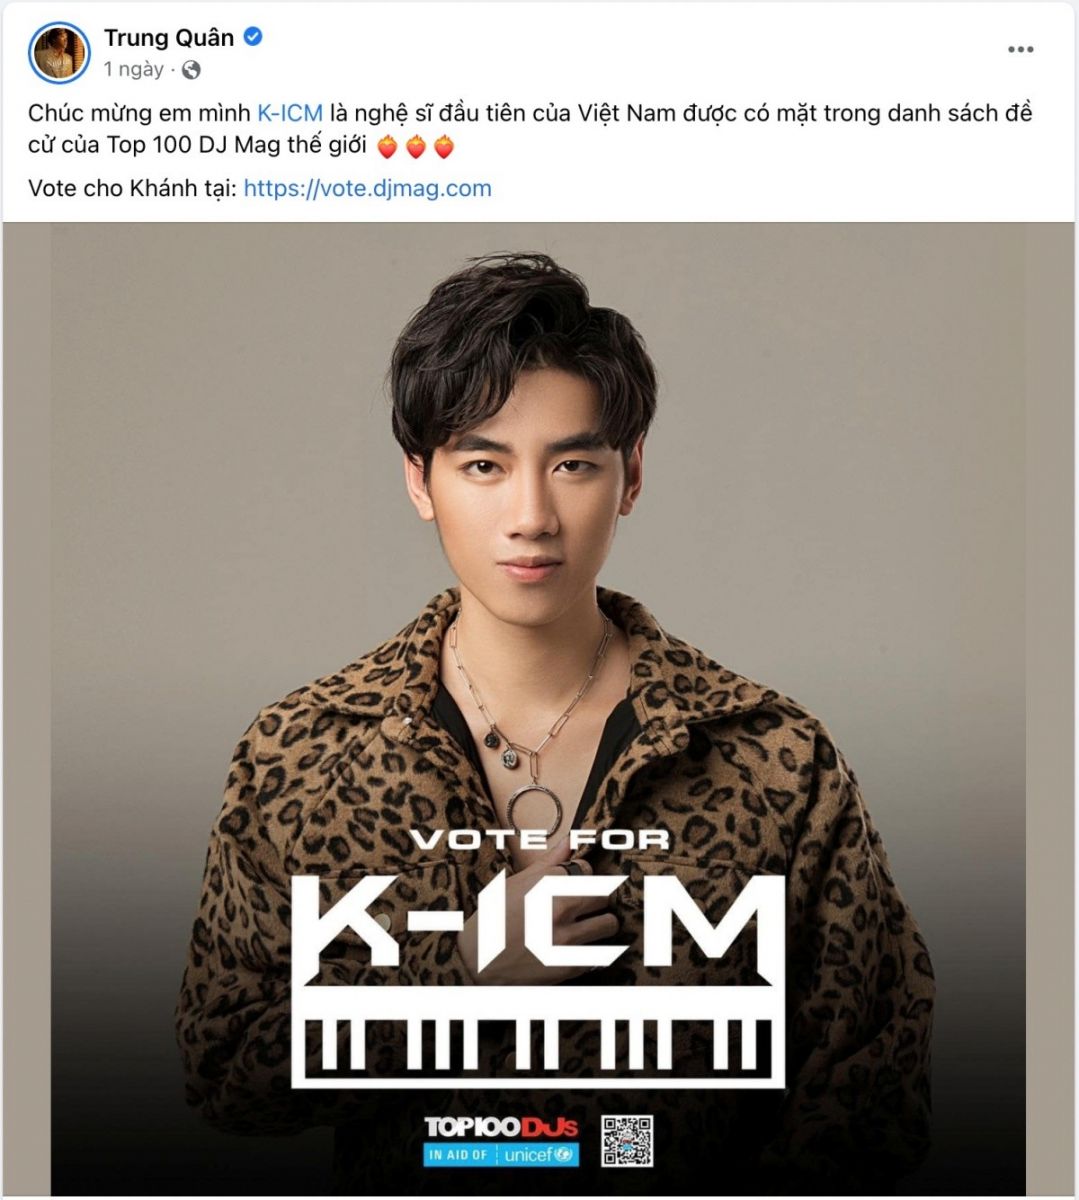The width and height of the screenshot is (1079, 1200).
Task: Click the post caption text
Action: (x=530, y=130)
